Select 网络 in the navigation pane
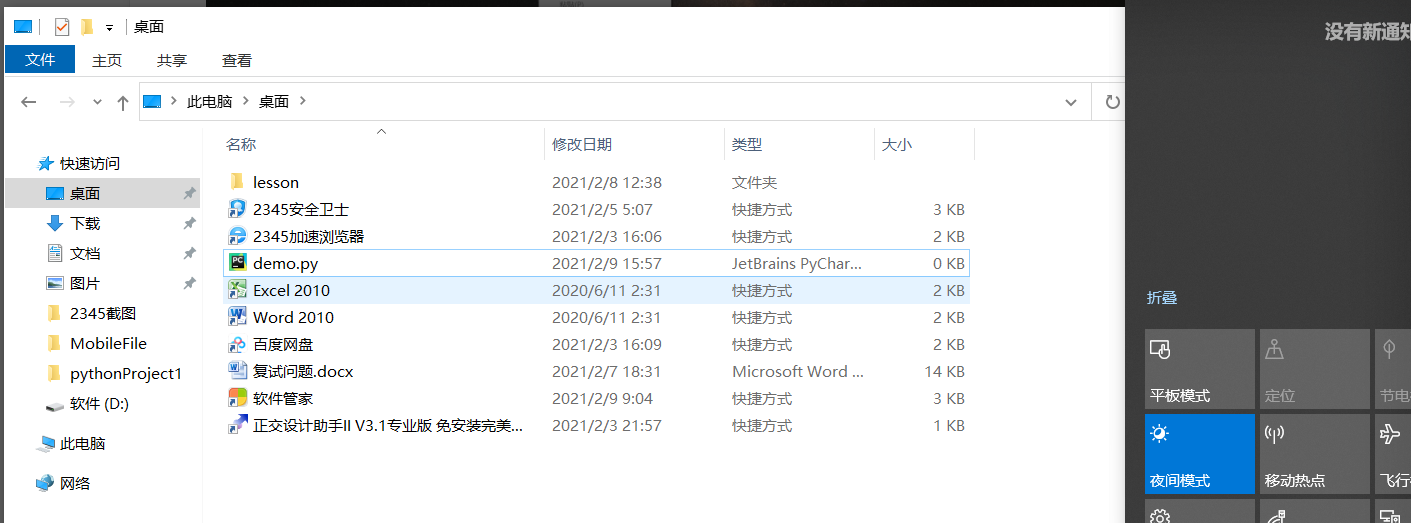The width and height of the screenshot is (1411, 523). click(x=75, y=483)
